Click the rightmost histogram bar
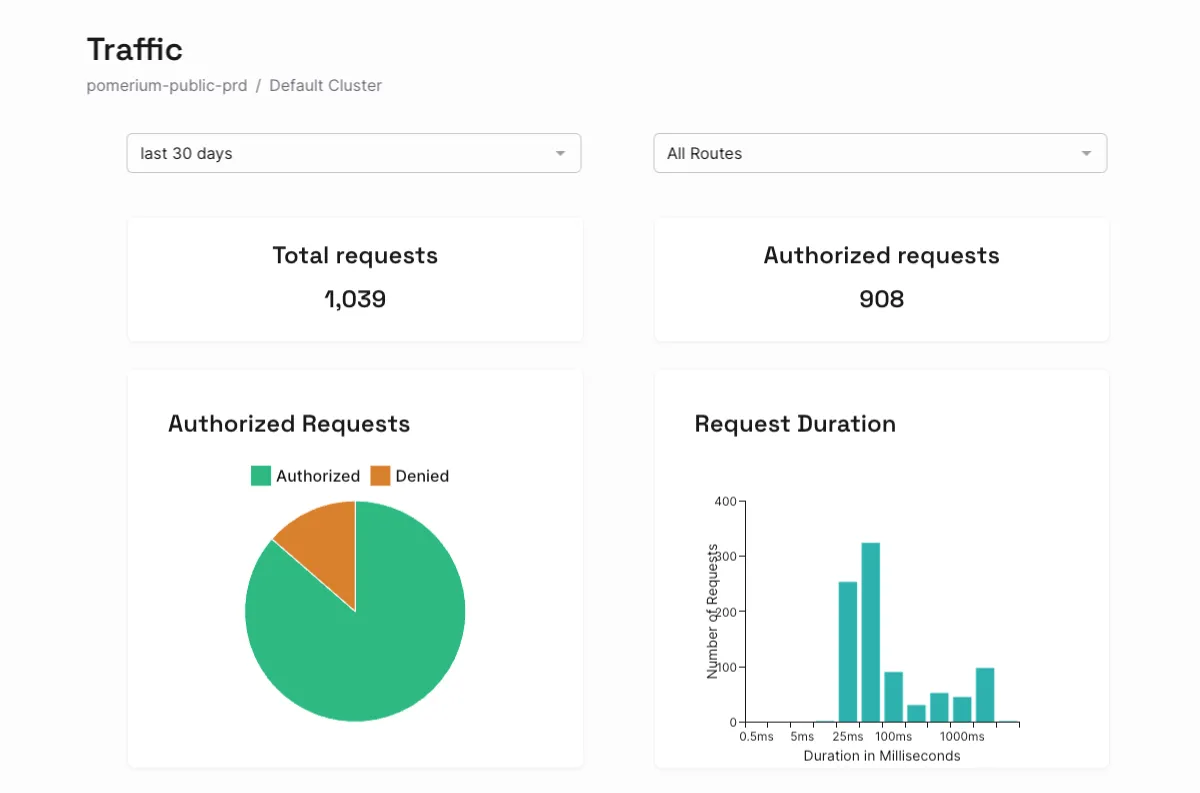This screenshot has height=793, width=1200. tap(985, 695)
